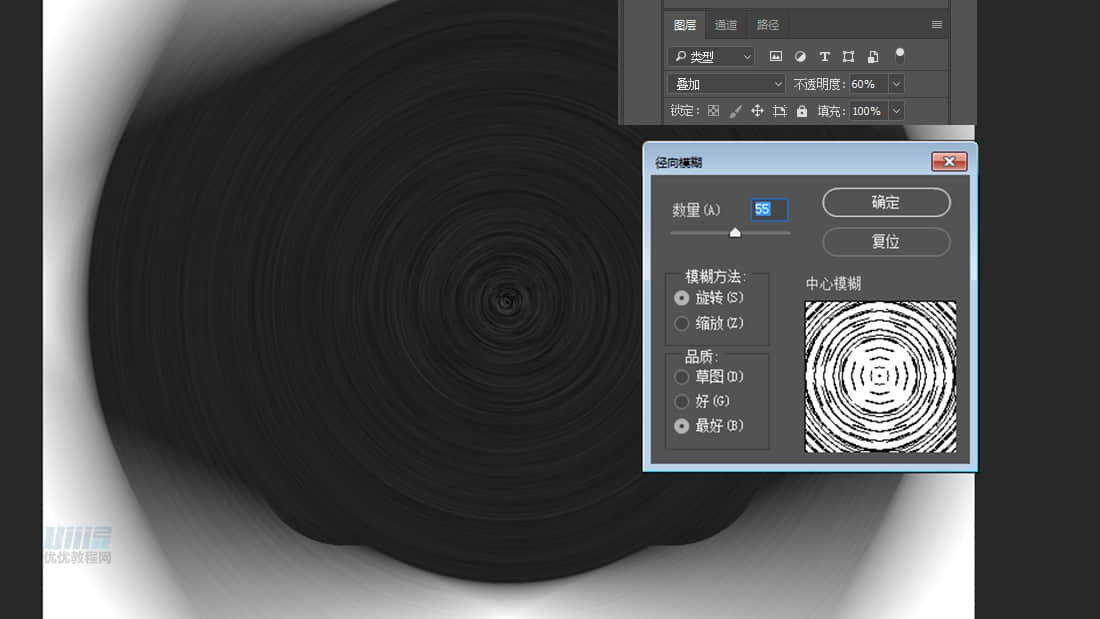Screen dimensions: 1100x619
Task: Confirm with the 确定 button
Action: pos(886,202)
